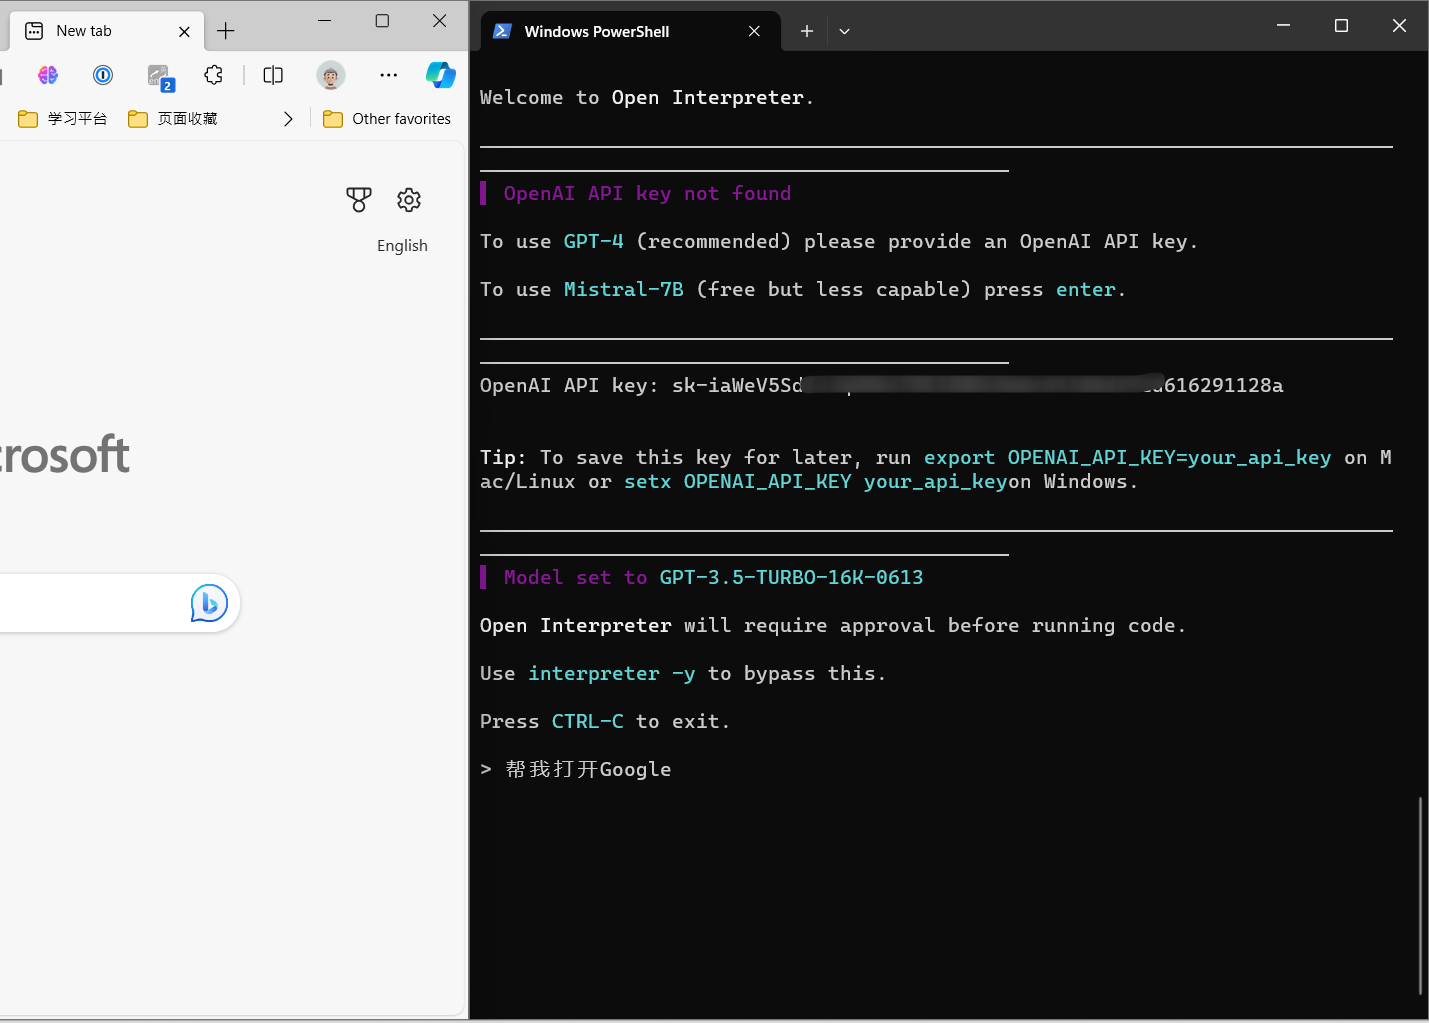1429x1023 pixels.
Task: Open the extension icon with badge 2
Action: [160, 77]
